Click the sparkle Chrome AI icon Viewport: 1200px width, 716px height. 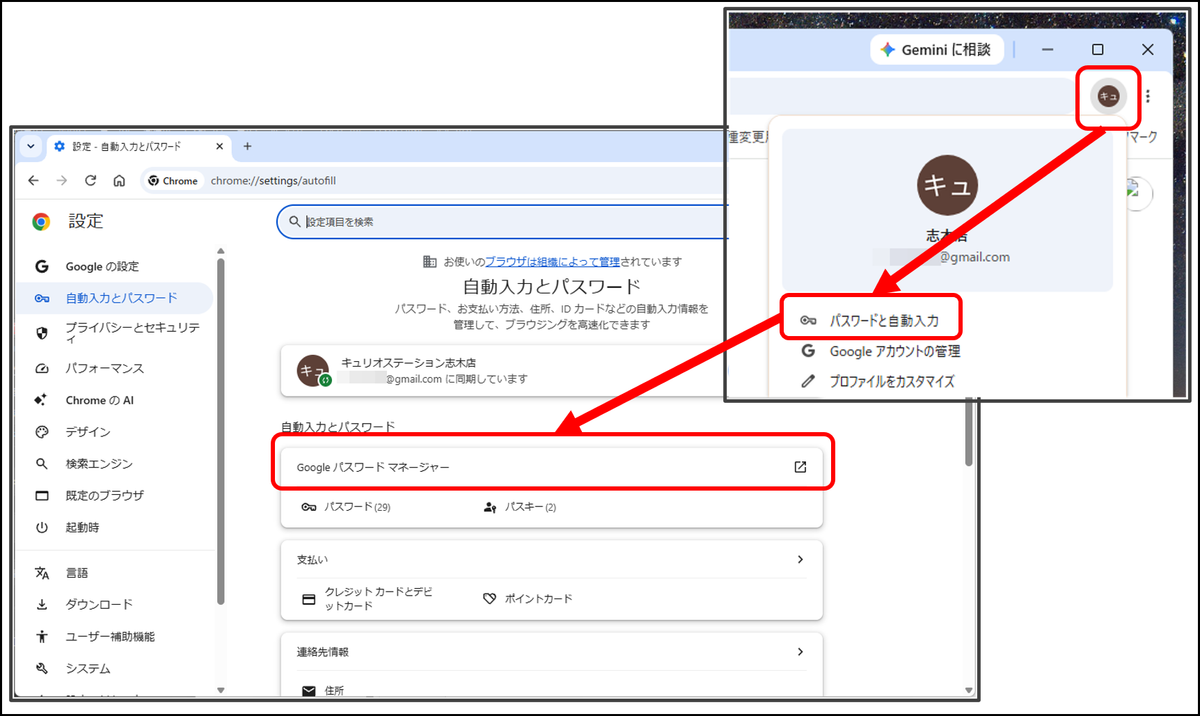(x=42, y=400)
